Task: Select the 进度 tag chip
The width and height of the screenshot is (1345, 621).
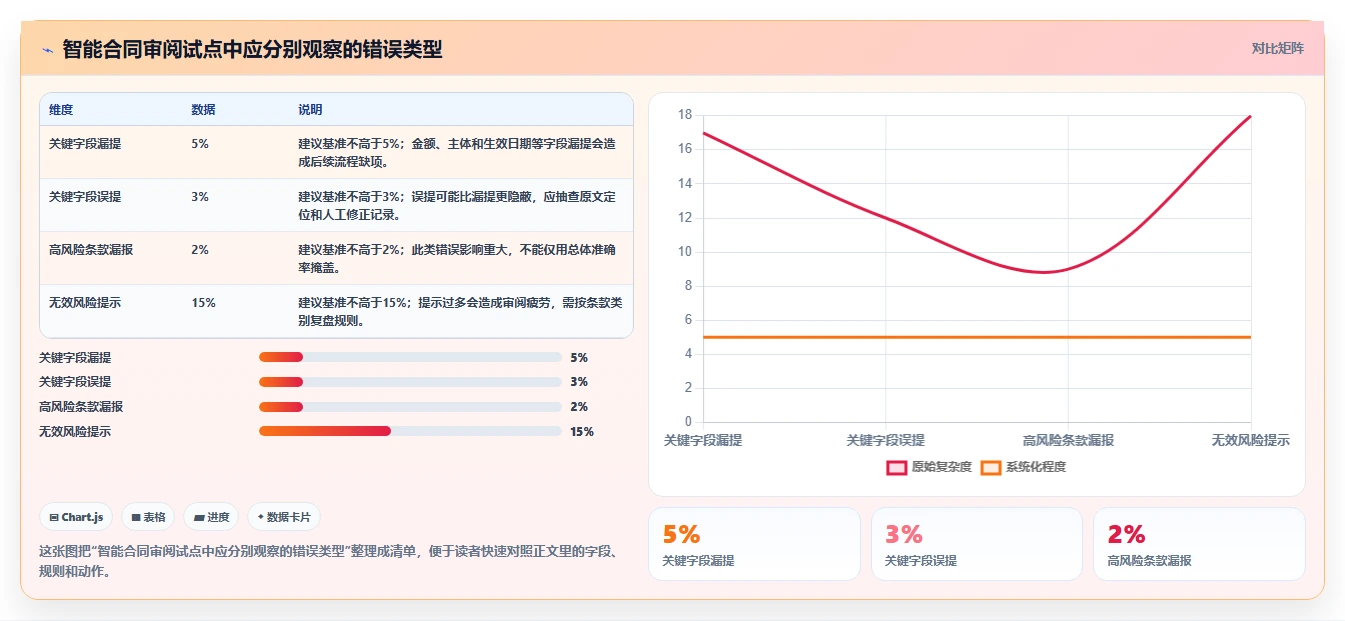Action: click(x=211, y=517)
